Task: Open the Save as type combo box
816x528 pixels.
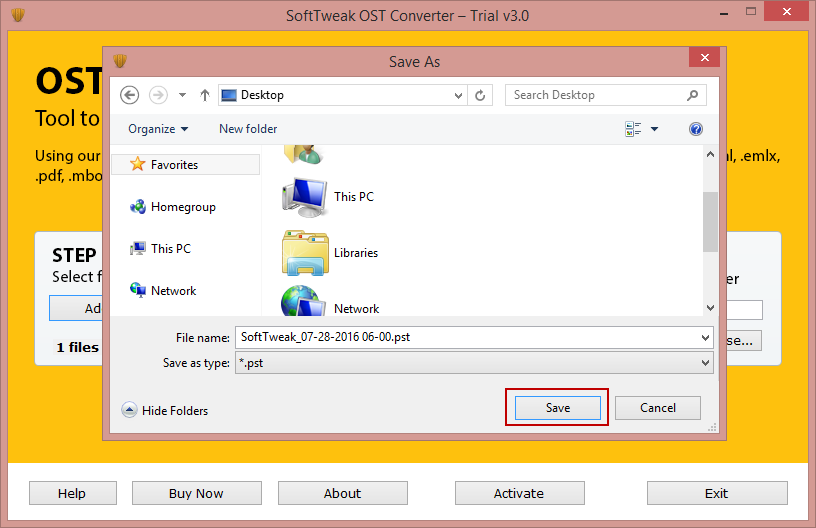Action: tap(474, 363)
